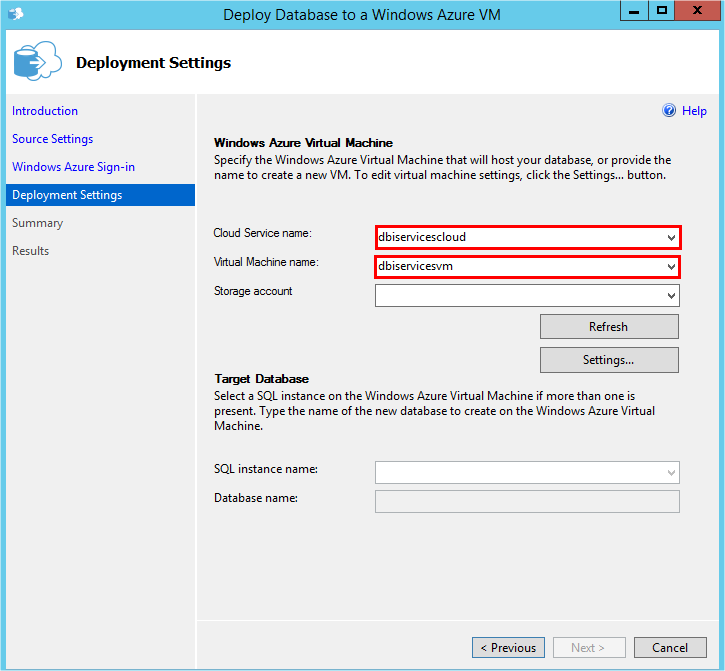Cancel the deployment wizard
Viewport: 725px width, 671px height.
(x=670, y=647)
